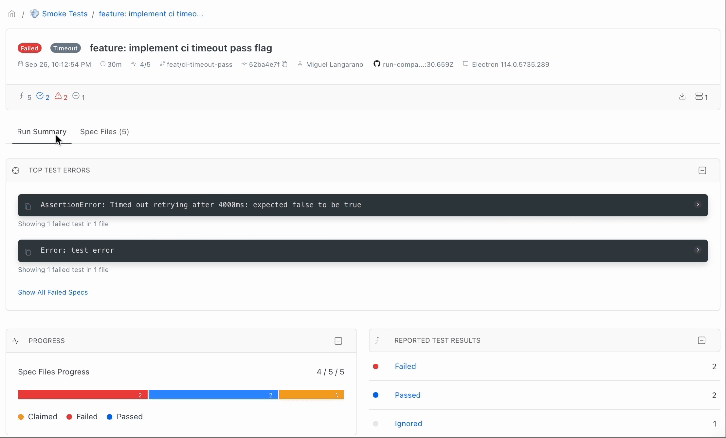Click the Failed results count of 2
This screenshot has height=438, width=726.
[x=714, y=366]
